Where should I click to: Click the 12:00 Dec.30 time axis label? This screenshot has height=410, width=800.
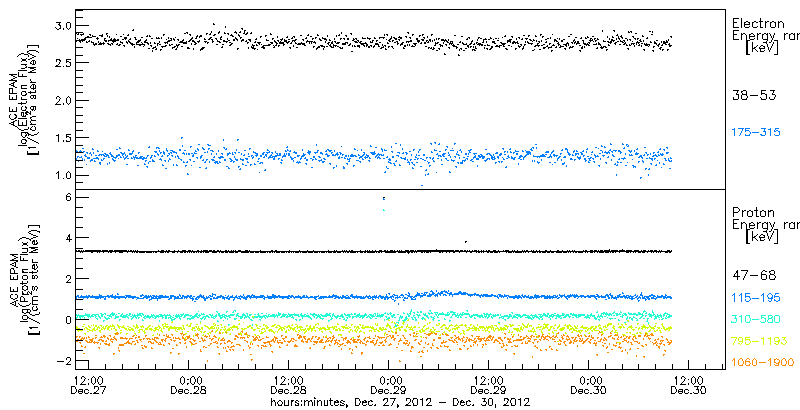pos(689,385)
